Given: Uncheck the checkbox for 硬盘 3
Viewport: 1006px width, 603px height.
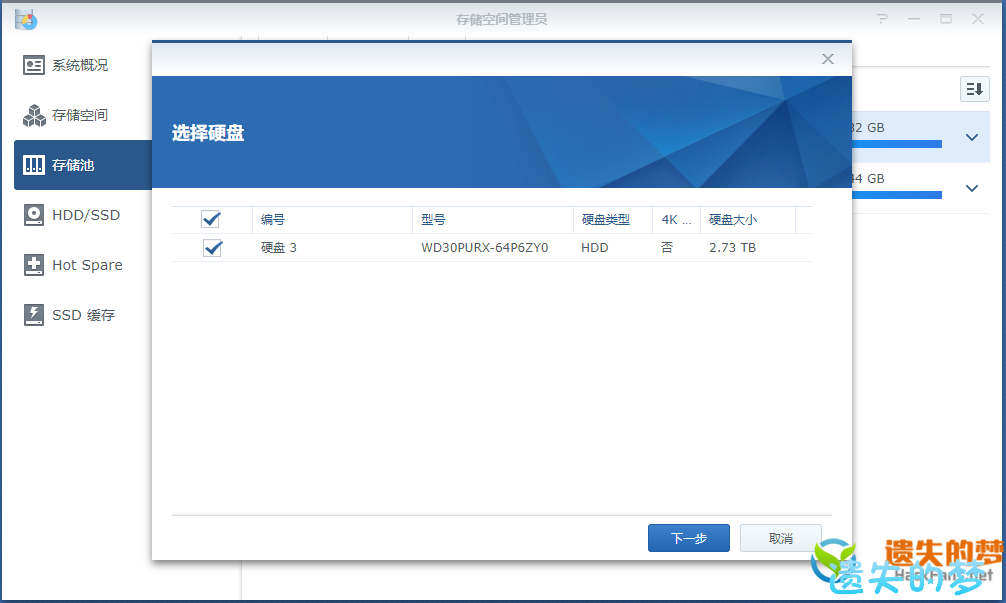Looking at the screenshot, I should [x=212, y=248].
